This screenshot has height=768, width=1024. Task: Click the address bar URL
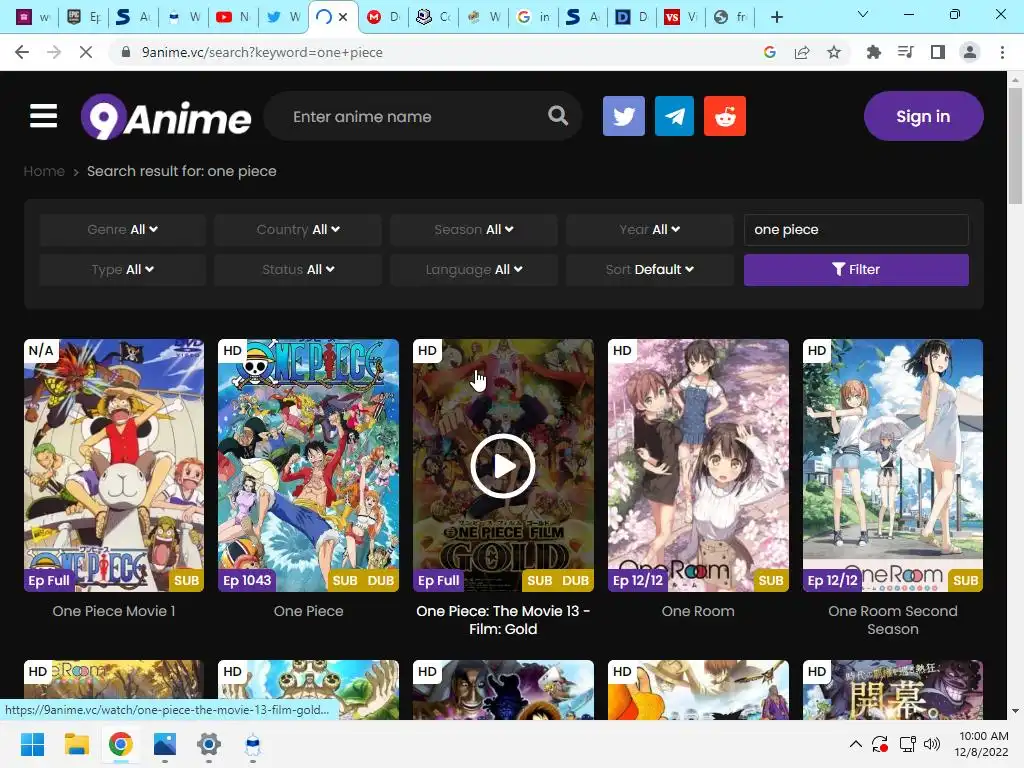click(262, 52)
